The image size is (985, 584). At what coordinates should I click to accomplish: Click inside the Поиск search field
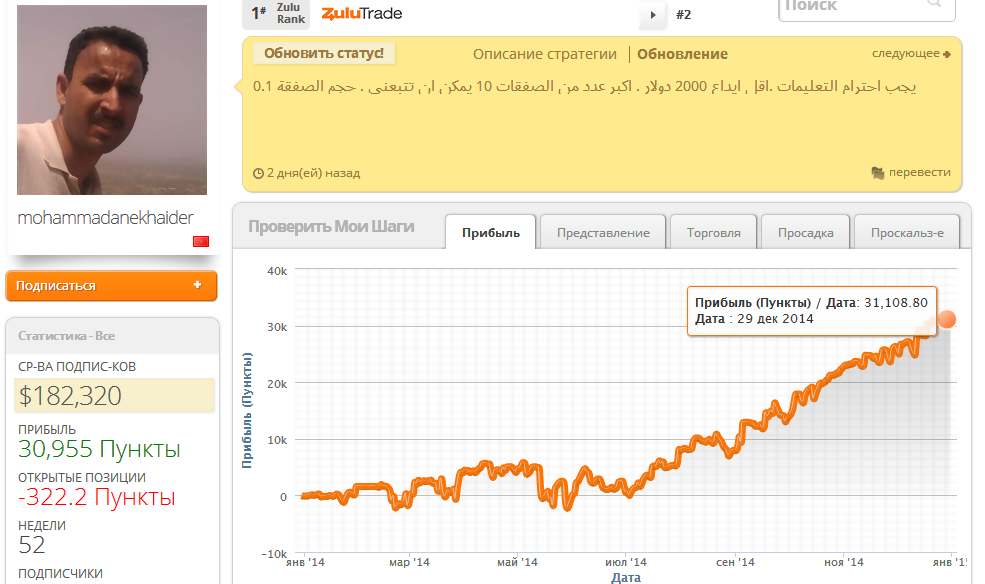pos(860,7)
